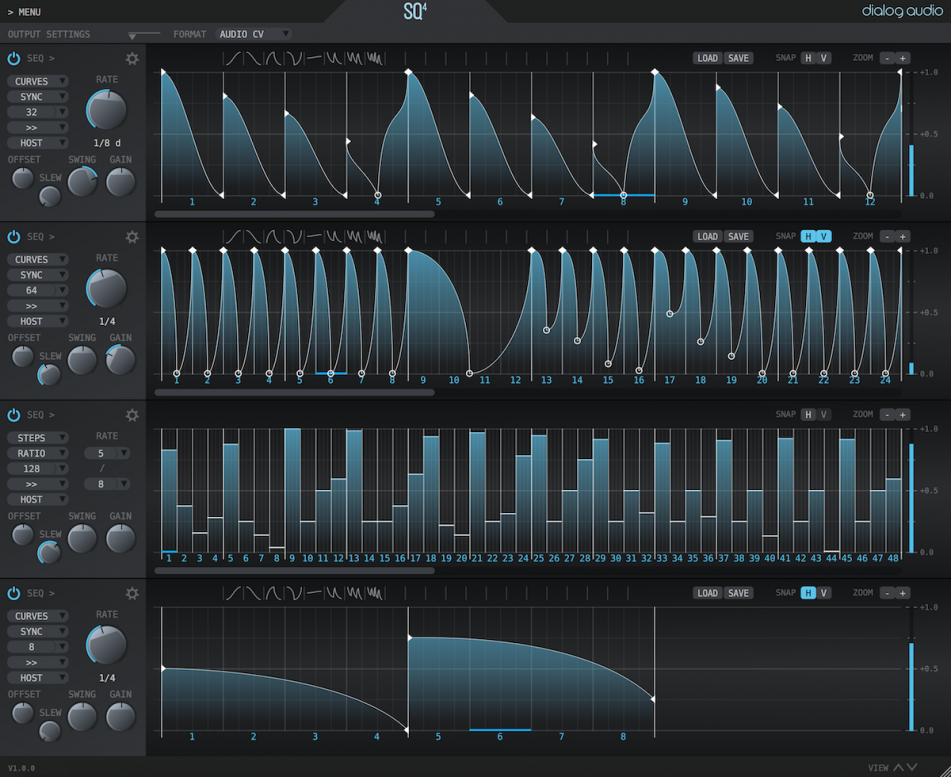Click the LOAD button for SEQ 1
The image size is (951, 777).
707,57
